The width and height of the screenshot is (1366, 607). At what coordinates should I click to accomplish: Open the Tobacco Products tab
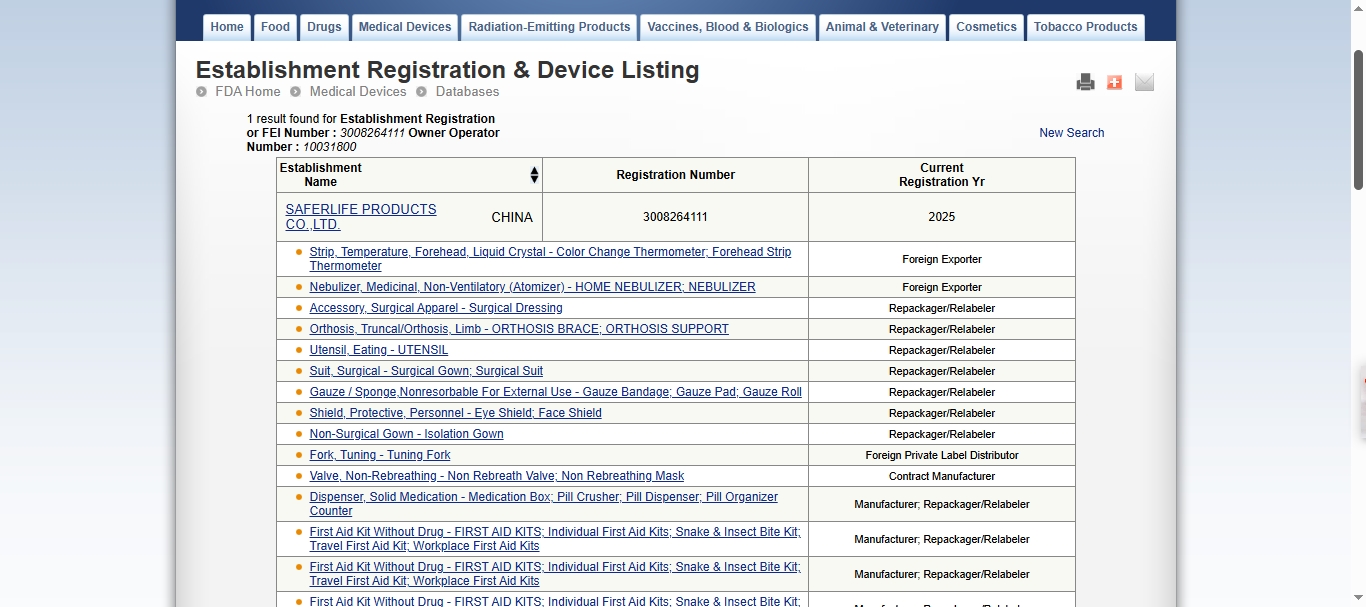(1085, 27)
